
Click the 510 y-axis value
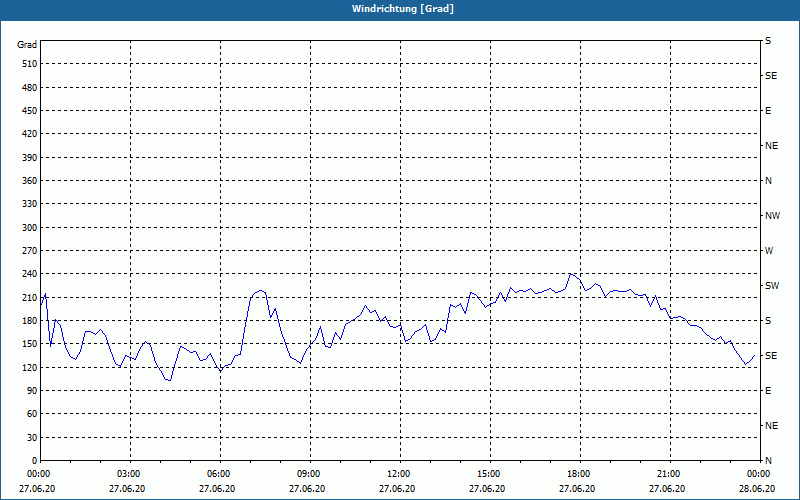30,64
